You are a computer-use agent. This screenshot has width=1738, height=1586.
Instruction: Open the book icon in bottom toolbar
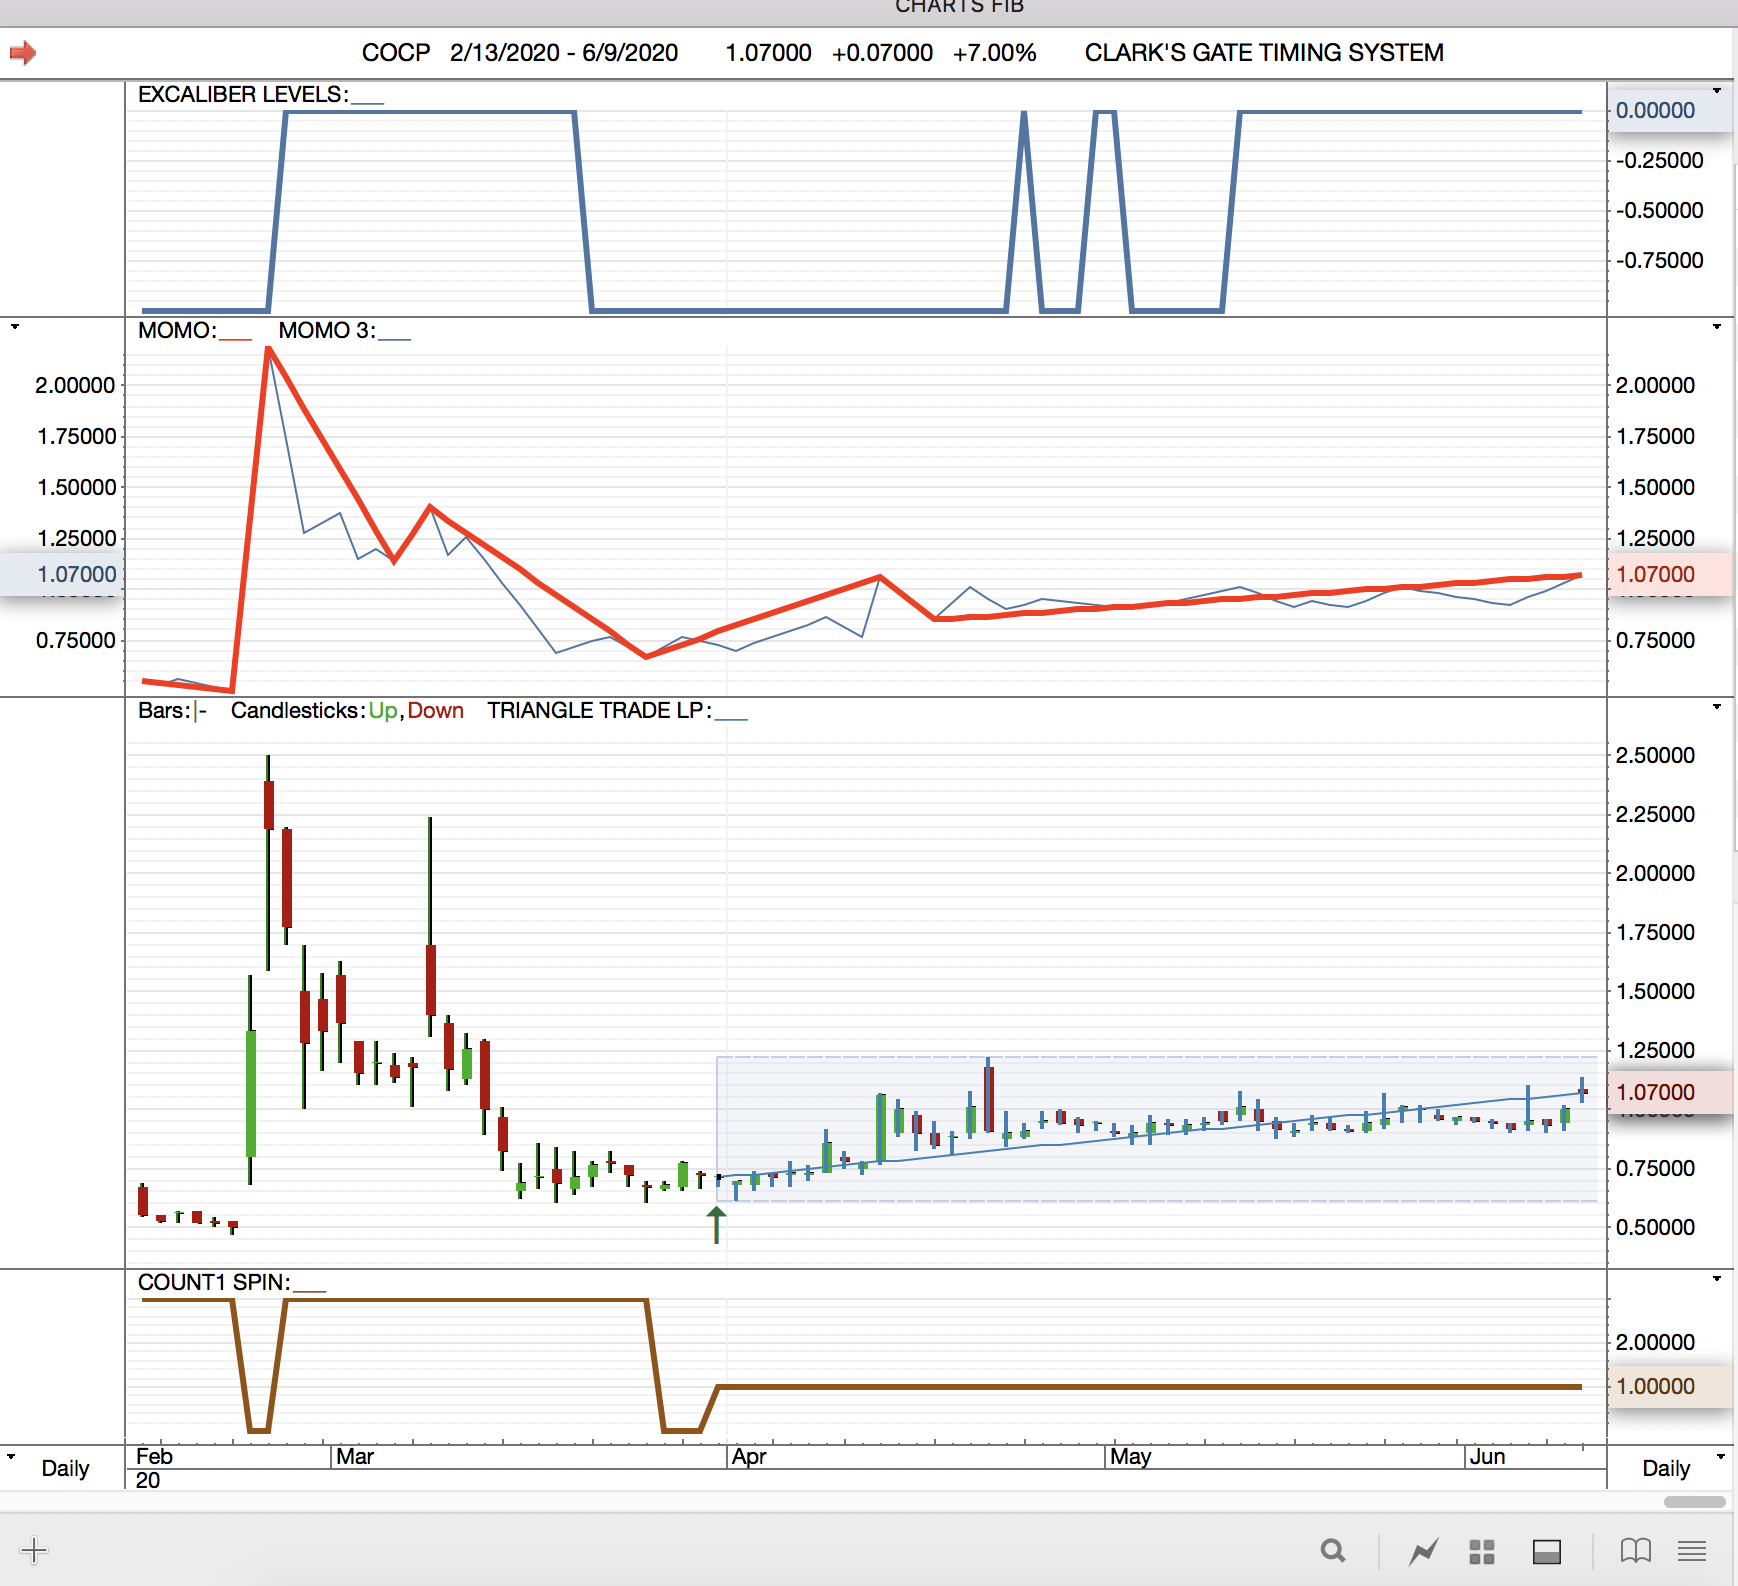[1636, 1551]
